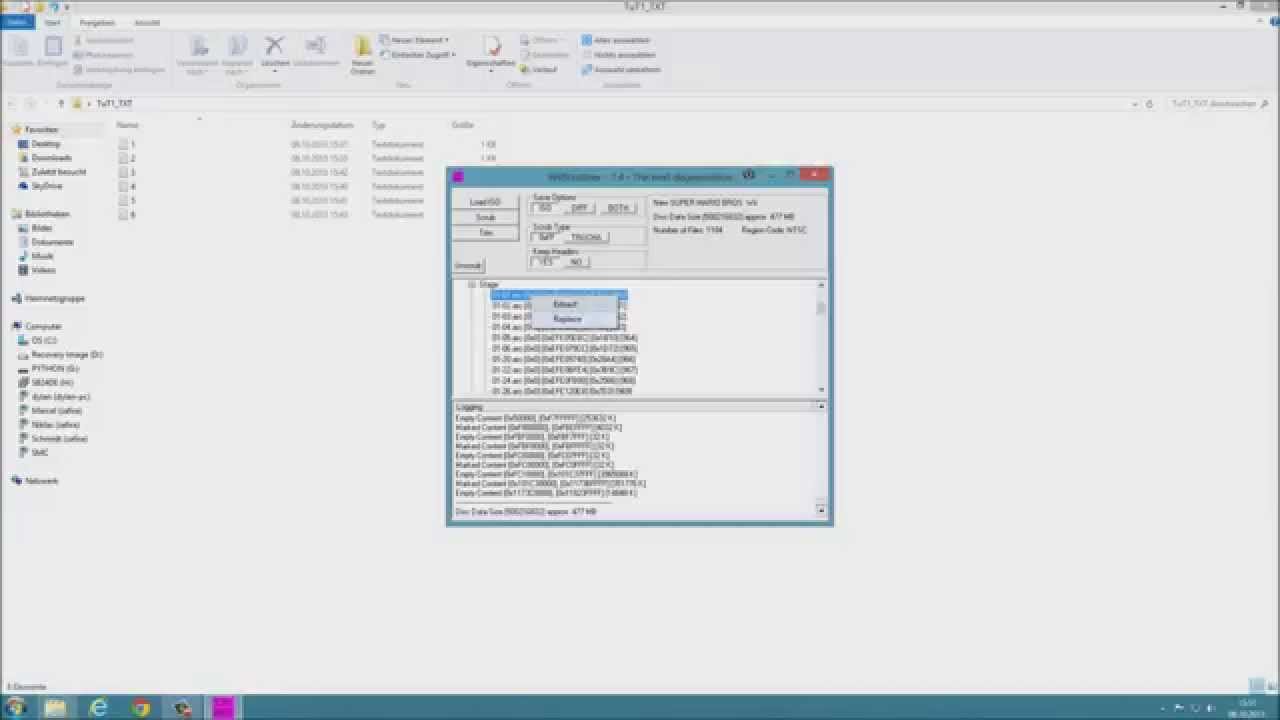
Task: Open the Einfacher Zugriff dropdown
Action: coord(418,55)
